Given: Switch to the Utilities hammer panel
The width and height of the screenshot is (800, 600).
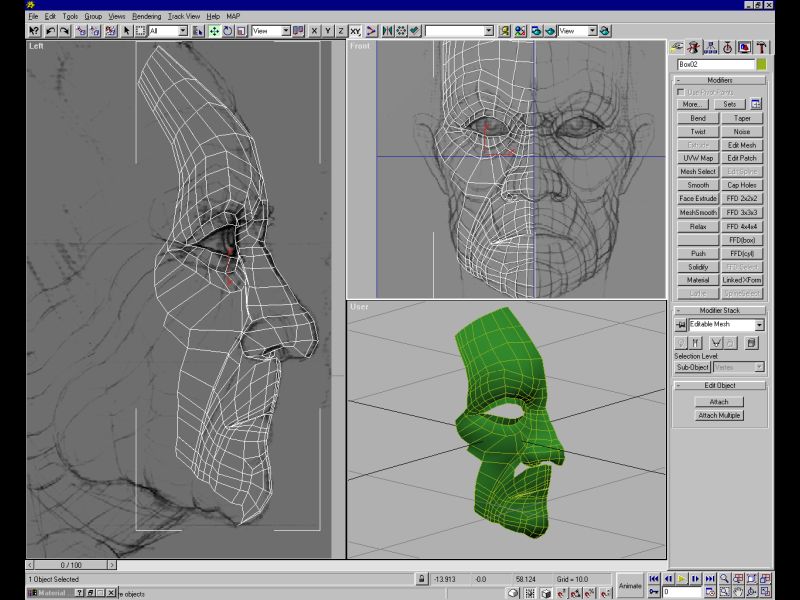Looking at the screenshot, I should (x=761, y=46).
